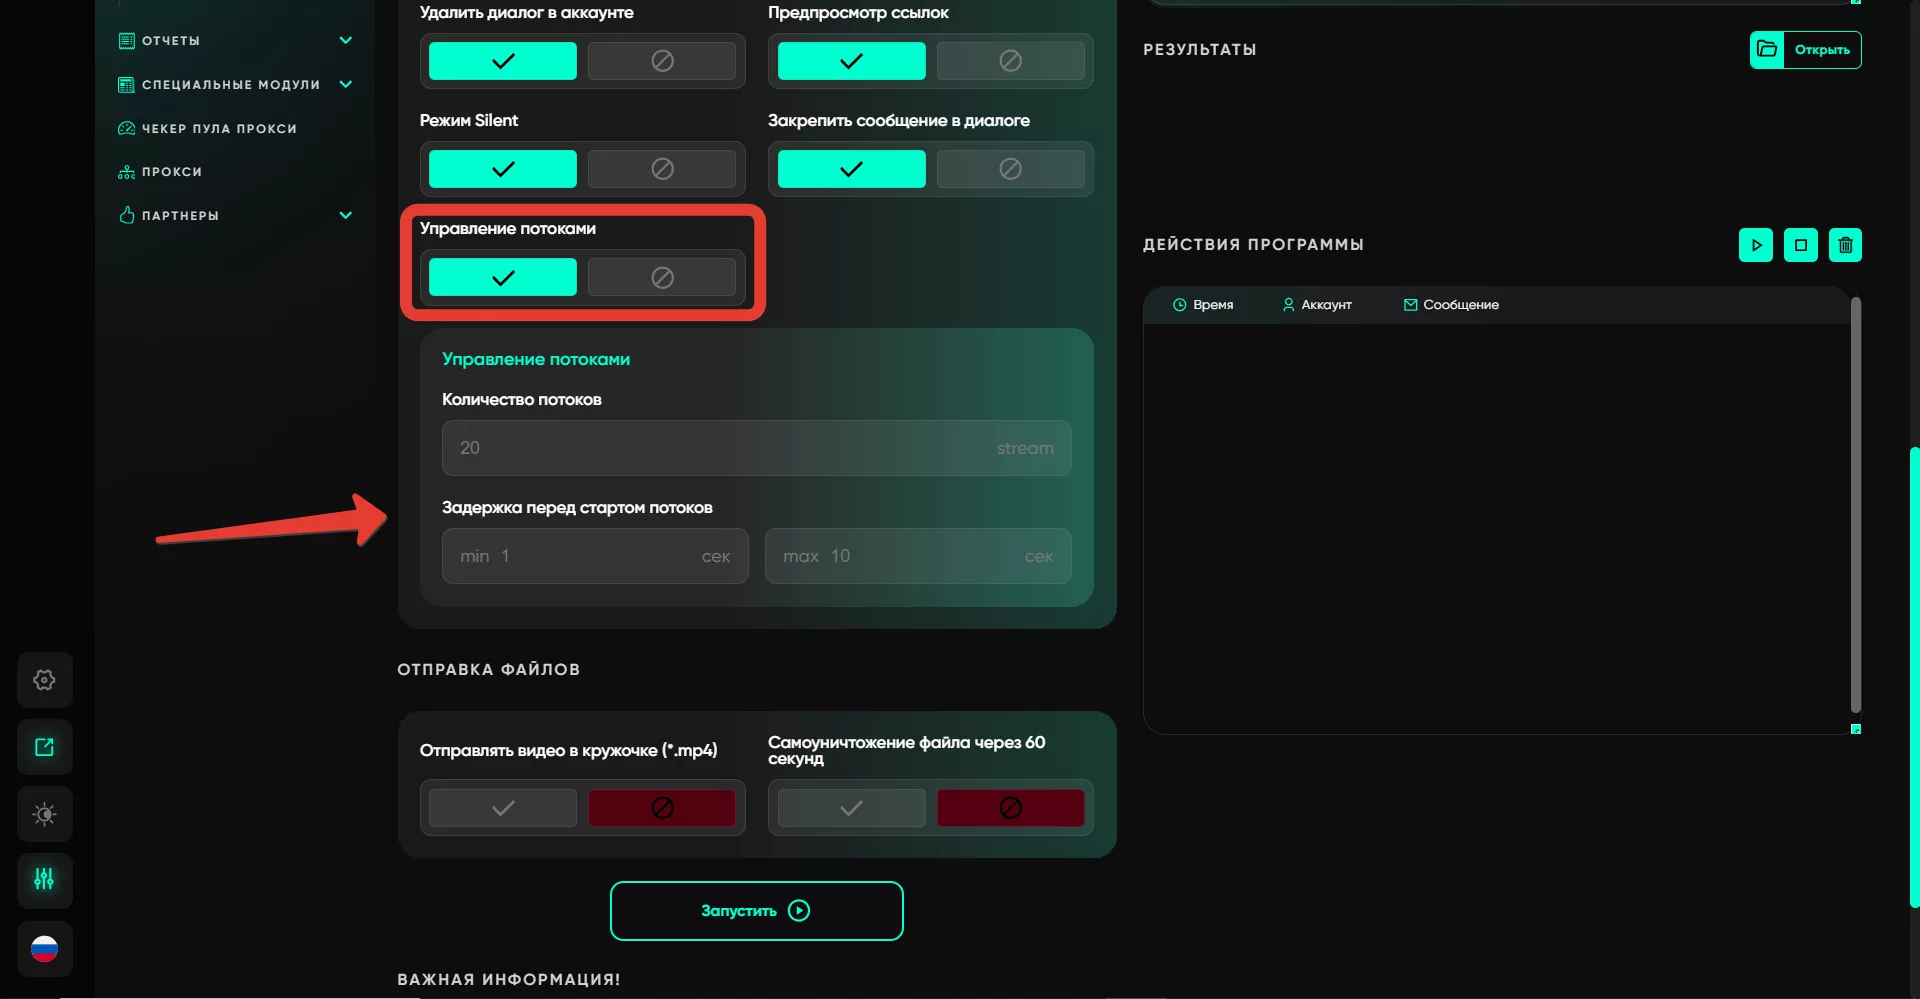Disable Режим Silent
The width and height of the screenshot is (1920, 999).
662,169
